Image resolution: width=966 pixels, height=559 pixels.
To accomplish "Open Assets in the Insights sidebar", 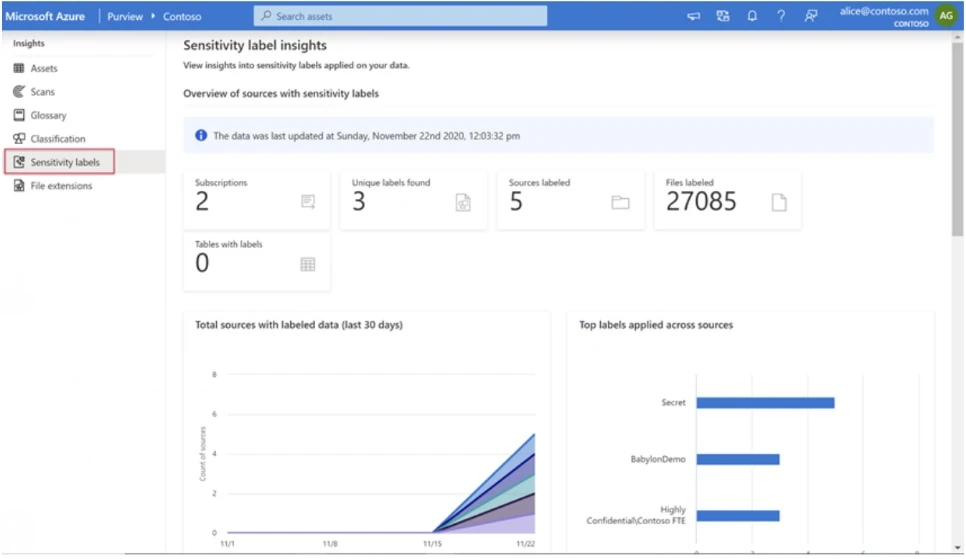I will (x=44, y=68).
